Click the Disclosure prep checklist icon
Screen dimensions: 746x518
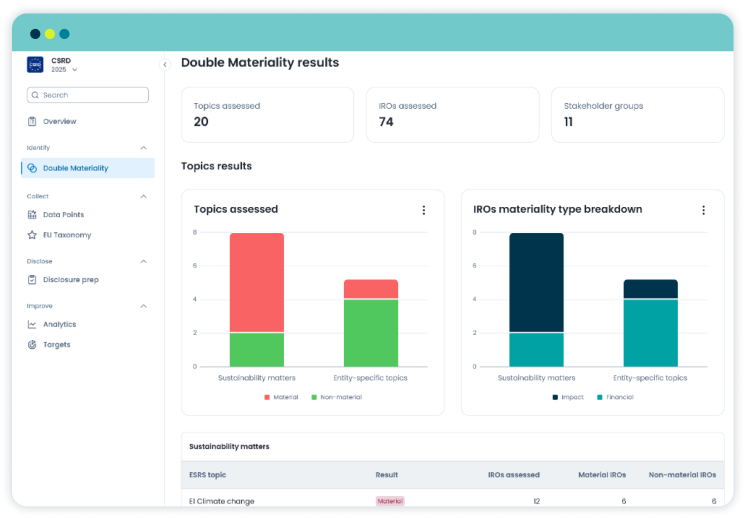tap(32, 280)
